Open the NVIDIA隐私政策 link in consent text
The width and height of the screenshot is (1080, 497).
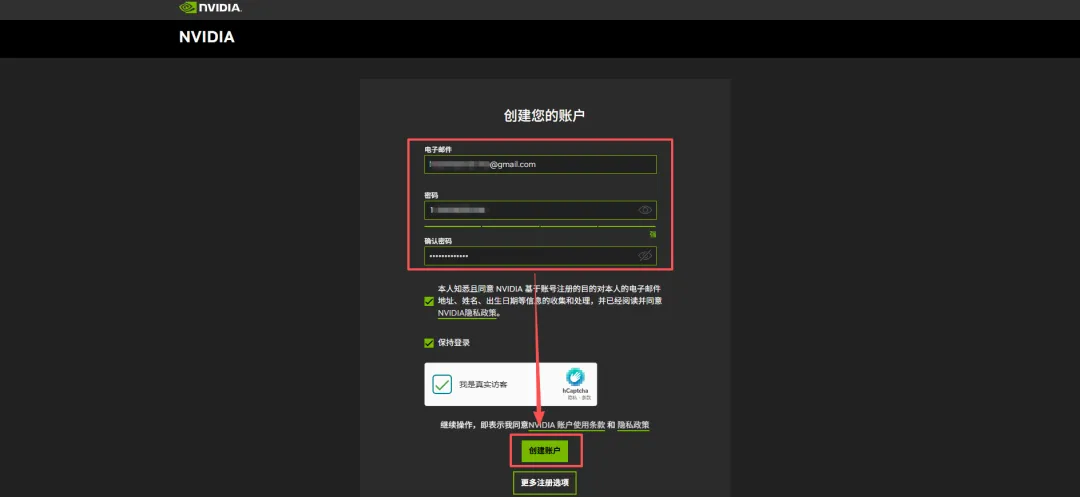(468, 313)
